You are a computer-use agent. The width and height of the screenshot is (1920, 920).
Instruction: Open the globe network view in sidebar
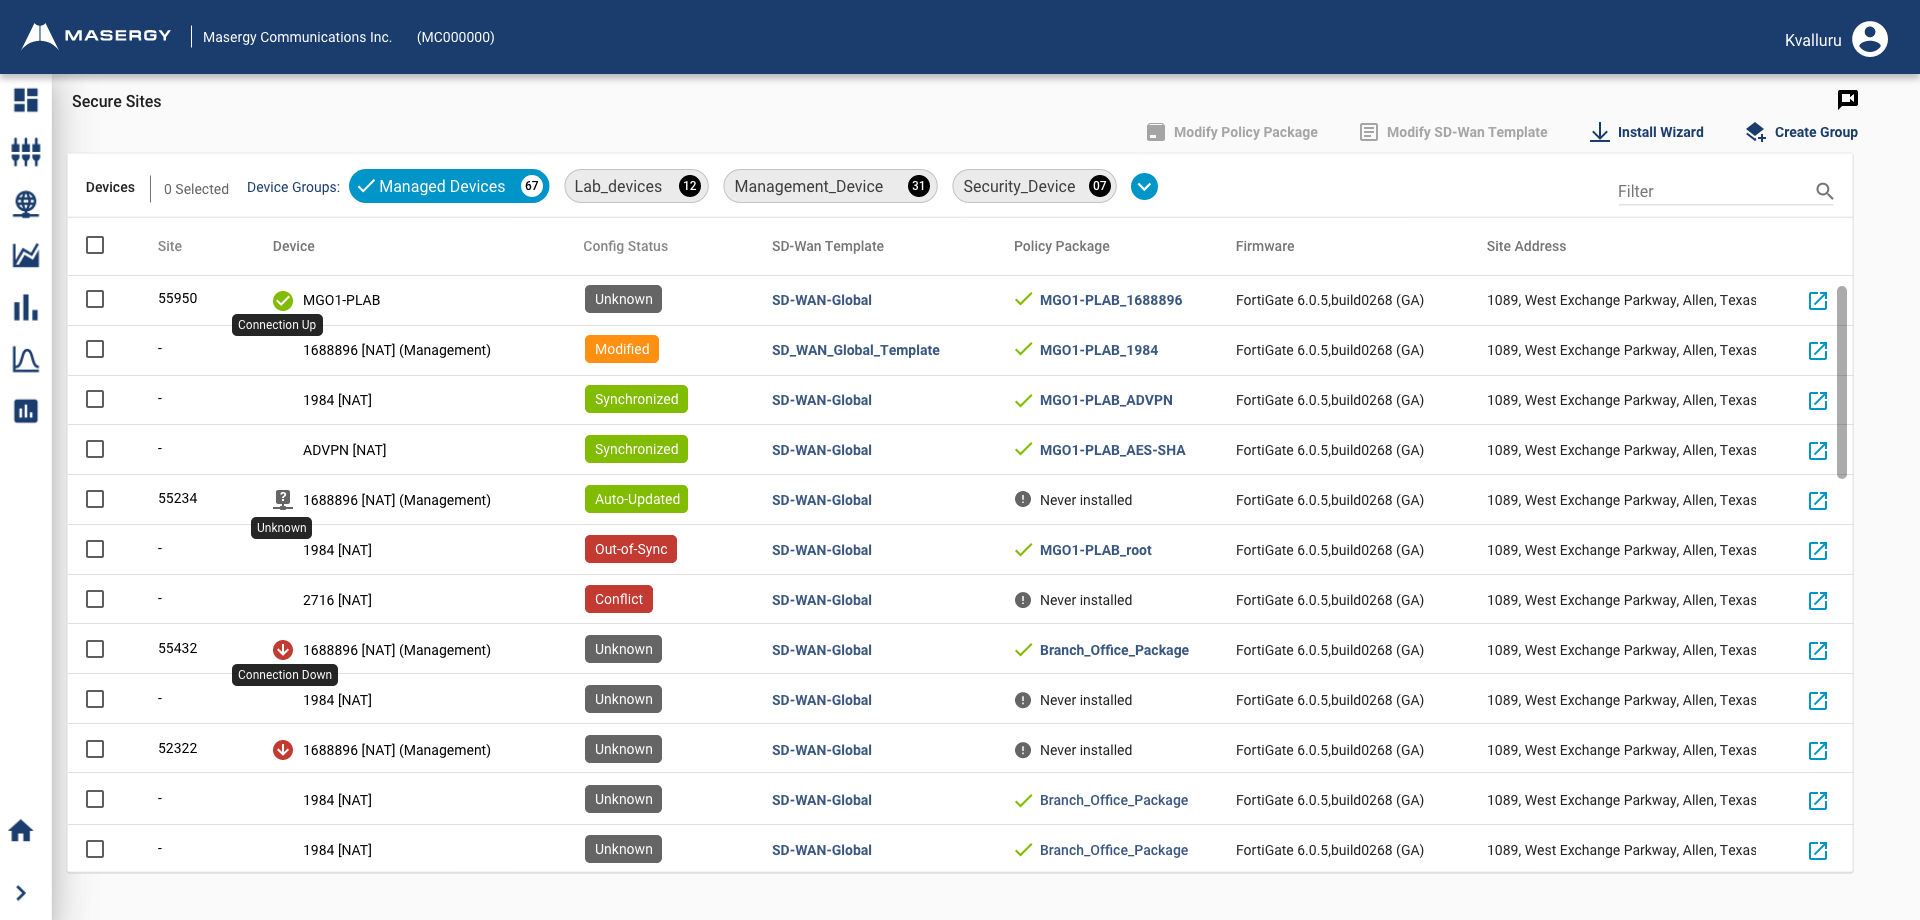click(25, 204)
